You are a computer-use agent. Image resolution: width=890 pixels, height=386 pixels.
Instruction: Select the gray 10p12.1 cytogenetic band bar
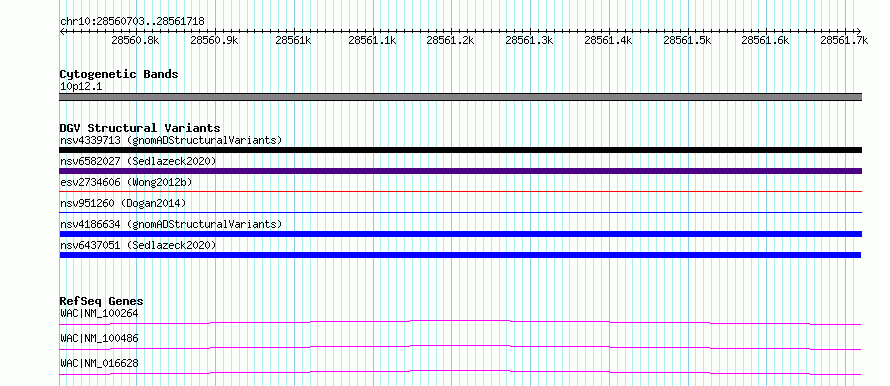point(461,97)
